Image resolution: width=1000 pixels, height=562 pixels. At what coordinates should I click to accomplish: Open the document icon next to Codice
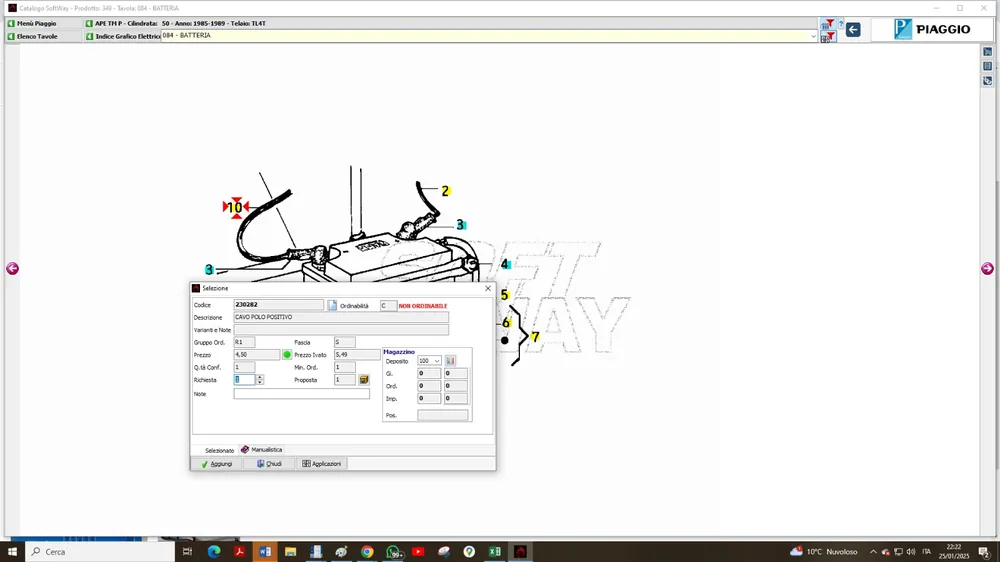click(332, 306)
